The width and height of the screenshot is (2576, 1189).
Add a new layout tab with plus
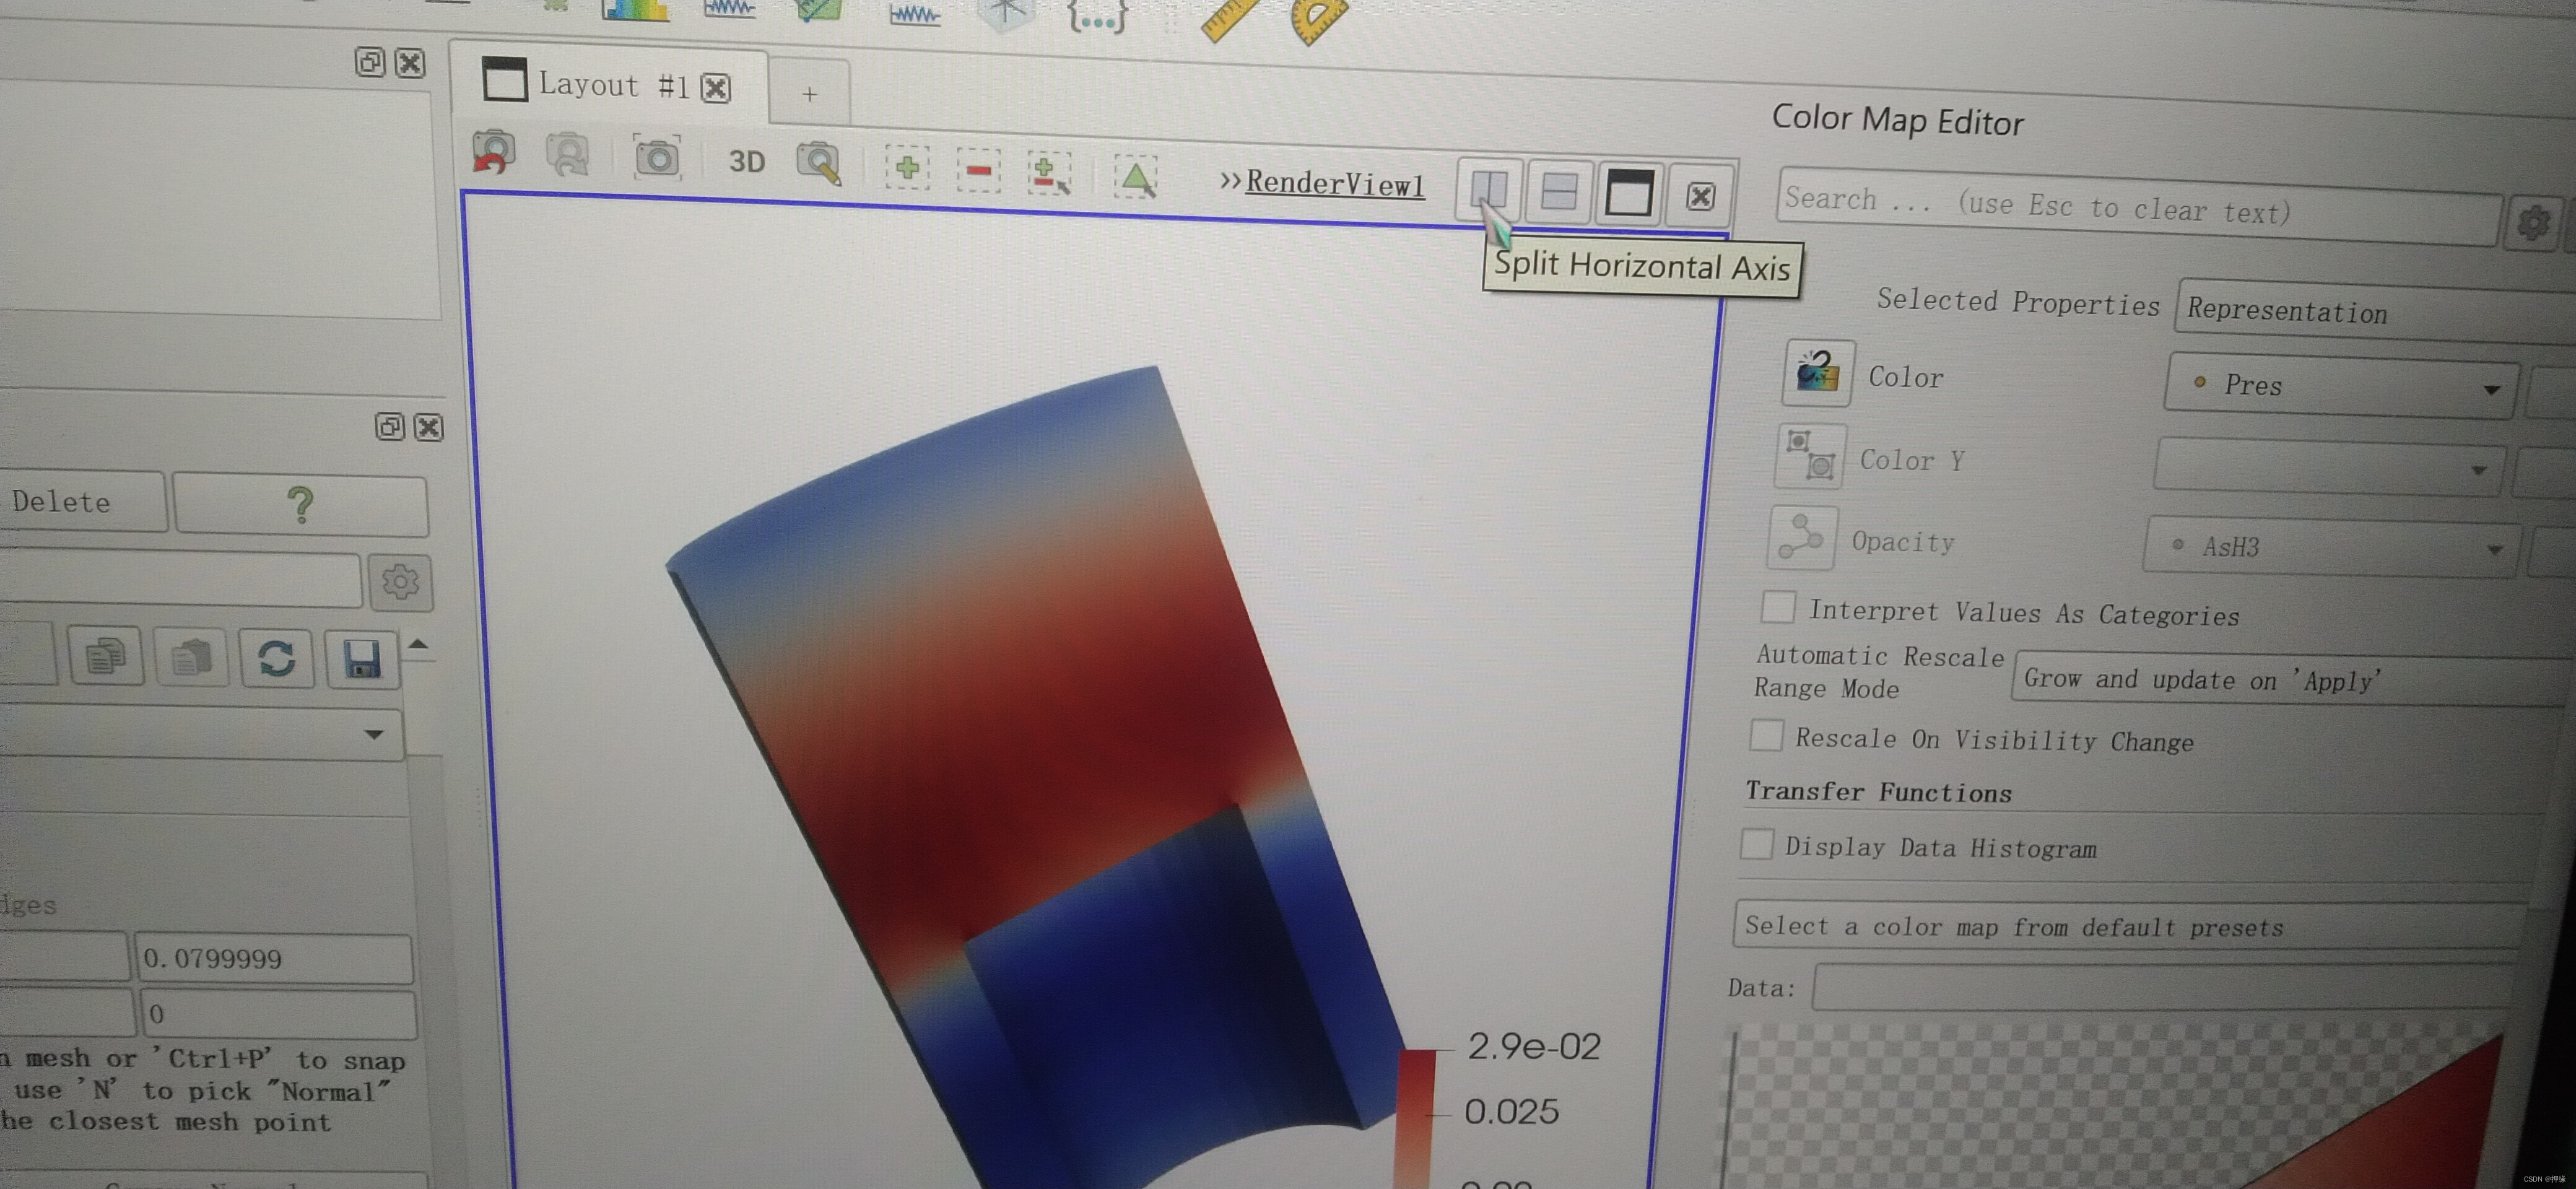(810, 94)
